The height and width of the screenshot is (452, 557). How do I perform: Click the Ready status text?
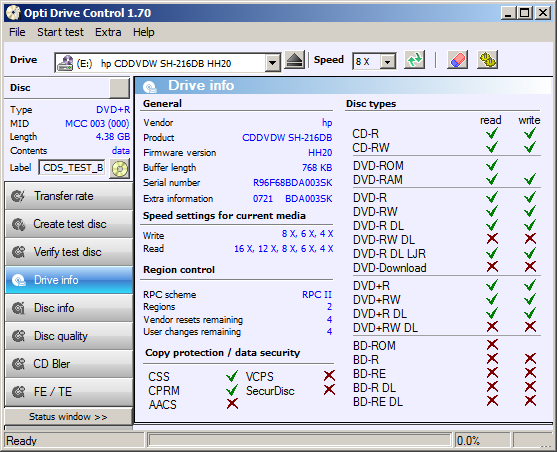click(21, 441)
